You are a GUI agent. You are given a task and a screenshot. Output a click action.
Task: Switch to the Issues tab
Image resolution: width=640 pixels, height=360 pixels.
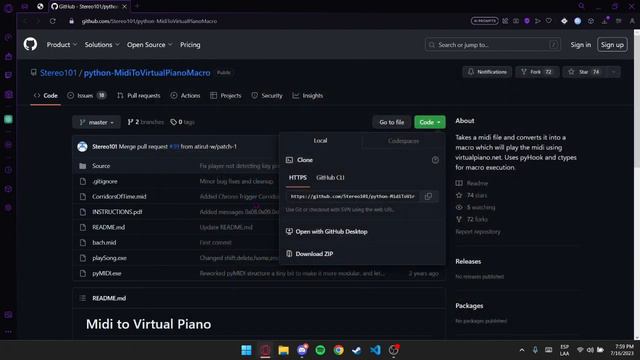click(86, 96)
